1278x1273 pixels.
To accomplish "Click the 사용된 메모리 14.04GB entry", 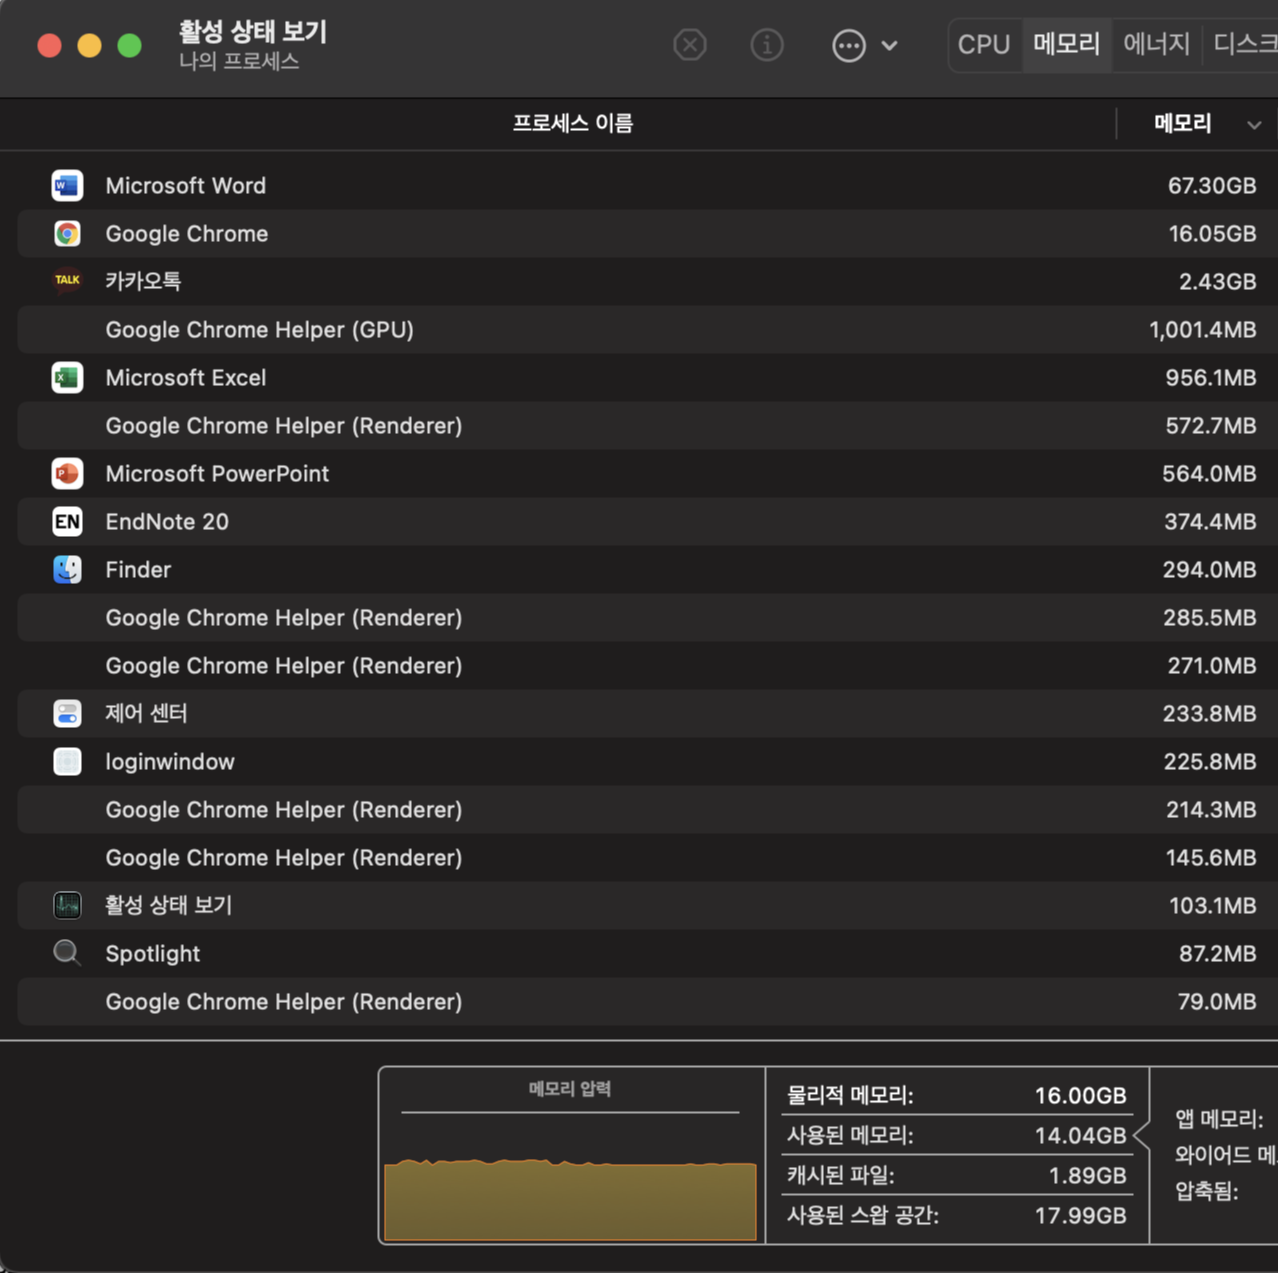I will (957, 1135).
